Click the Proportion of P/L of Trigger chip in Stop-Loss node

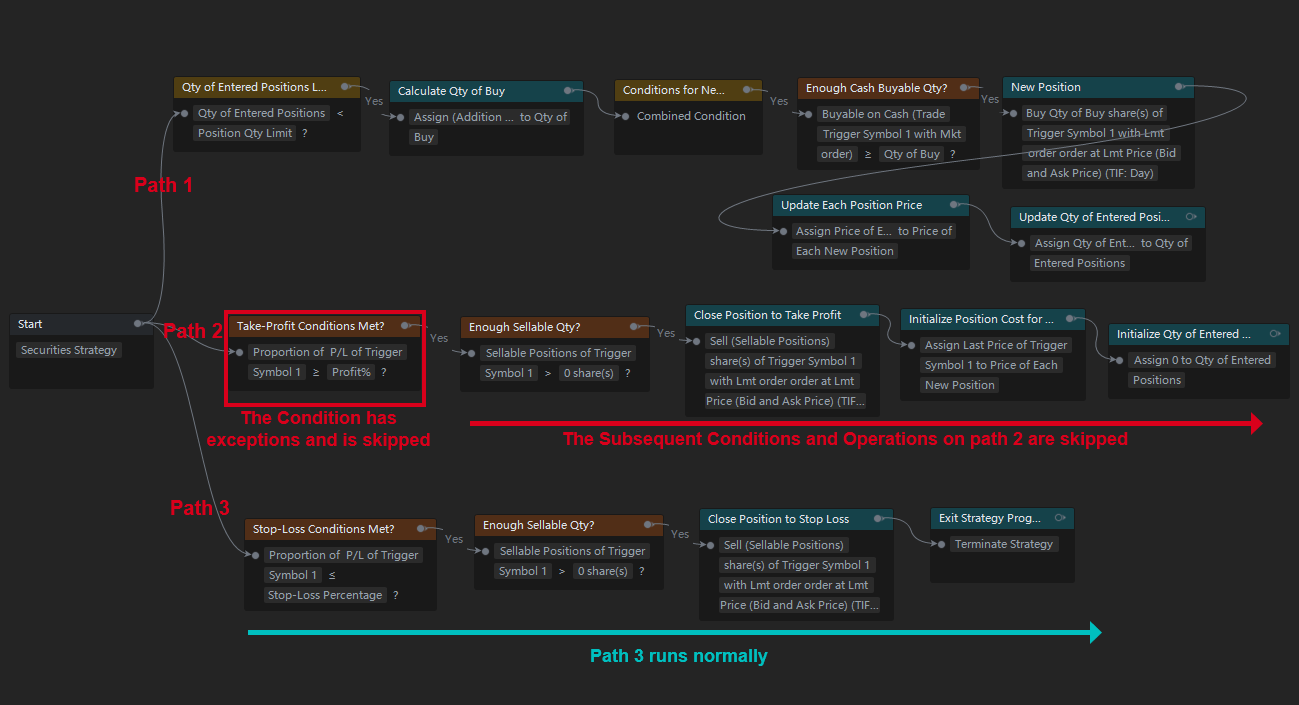343,555
